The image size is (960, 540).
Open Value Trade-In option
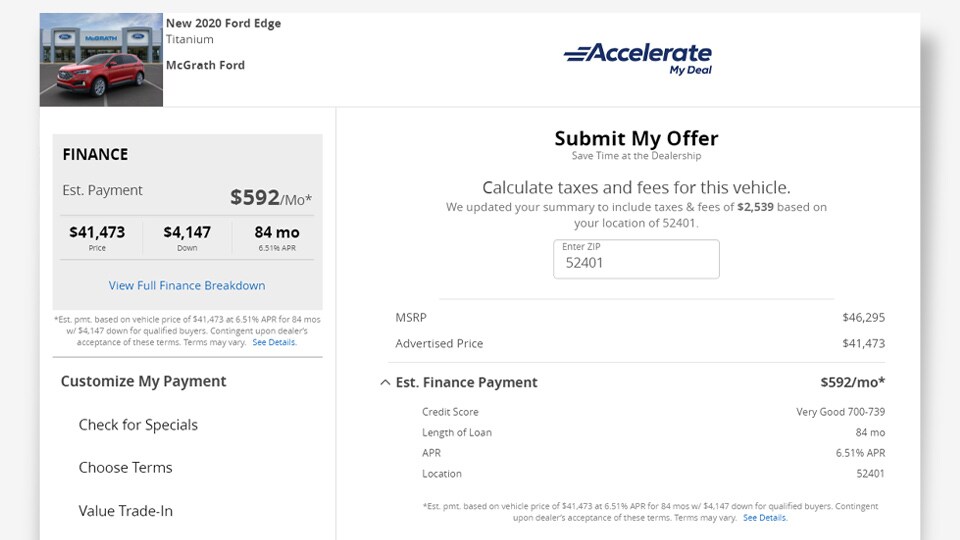pos(126,511)
